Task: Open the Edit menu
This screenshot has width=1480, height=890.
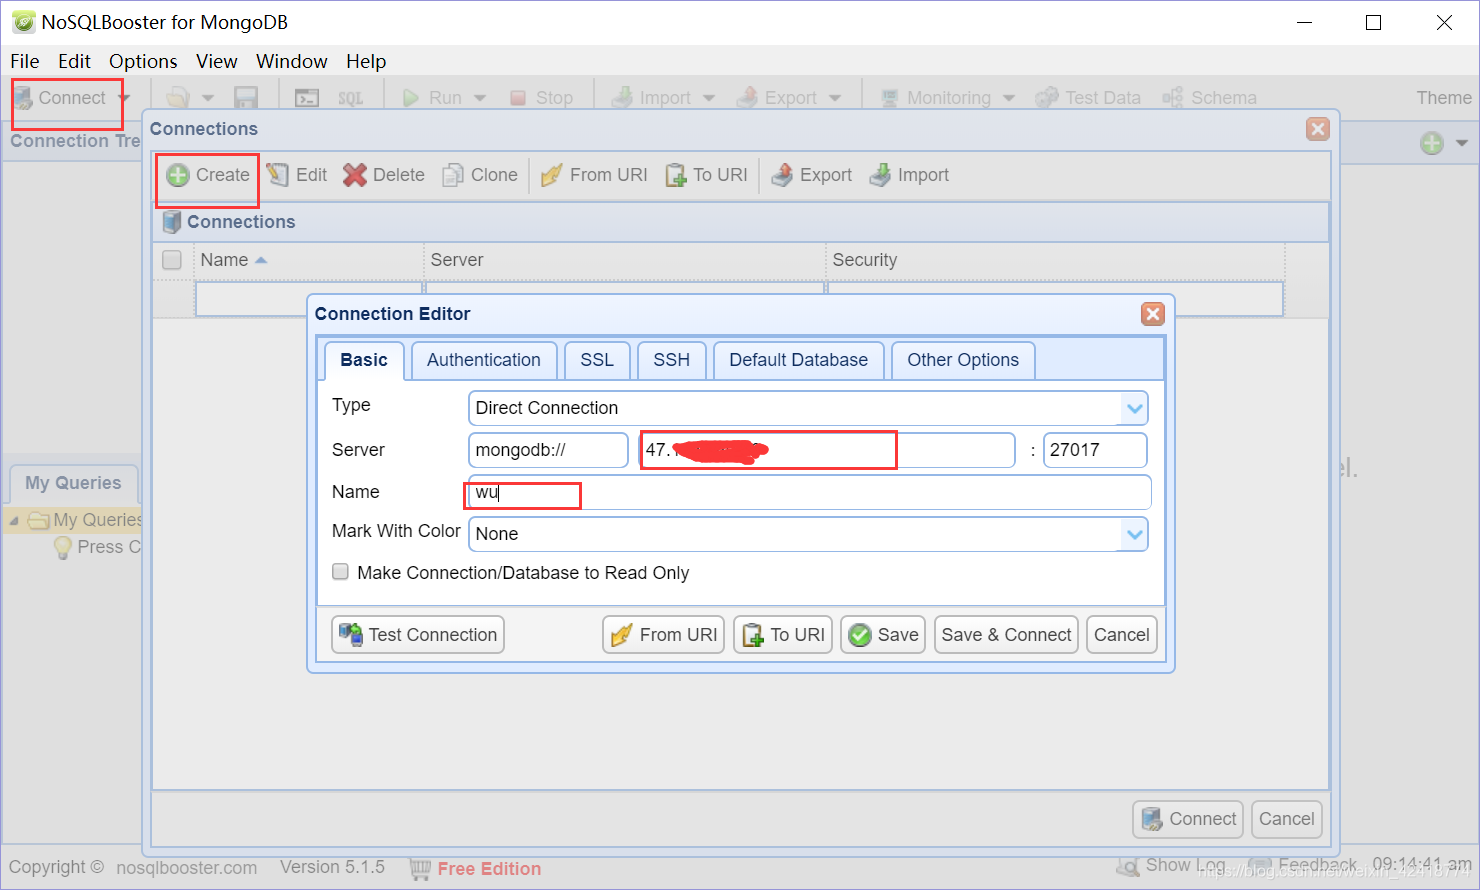Action: (x=74, y=61)
